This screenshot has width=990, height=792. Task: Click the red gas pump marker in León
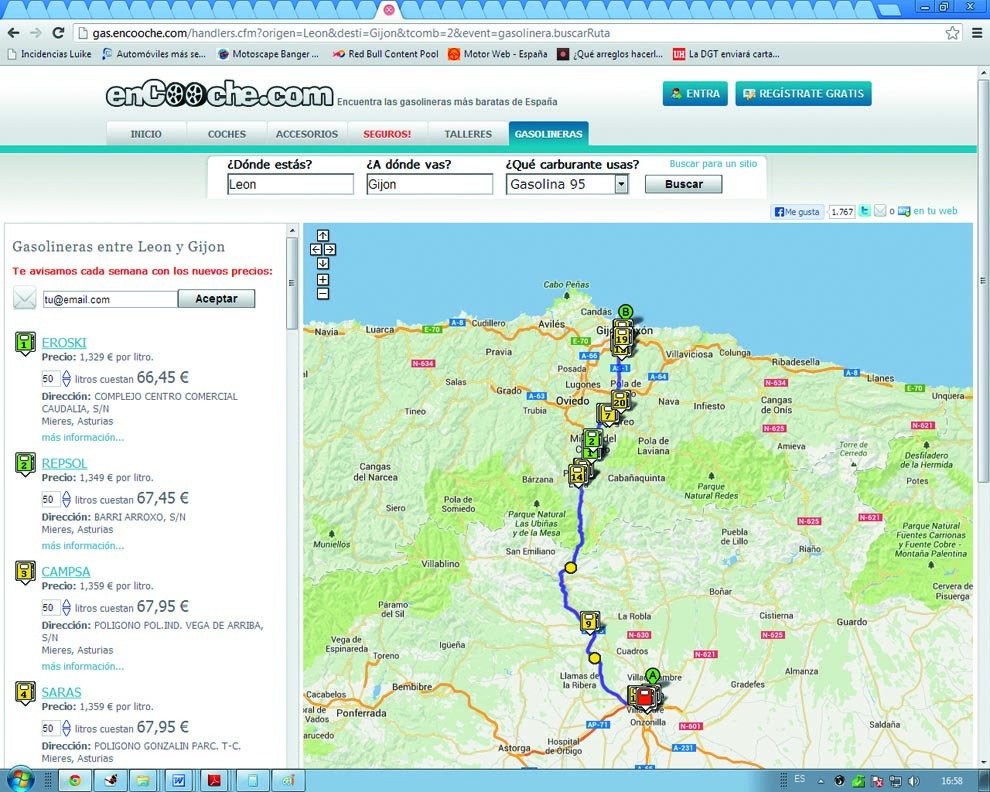(645, 698)
